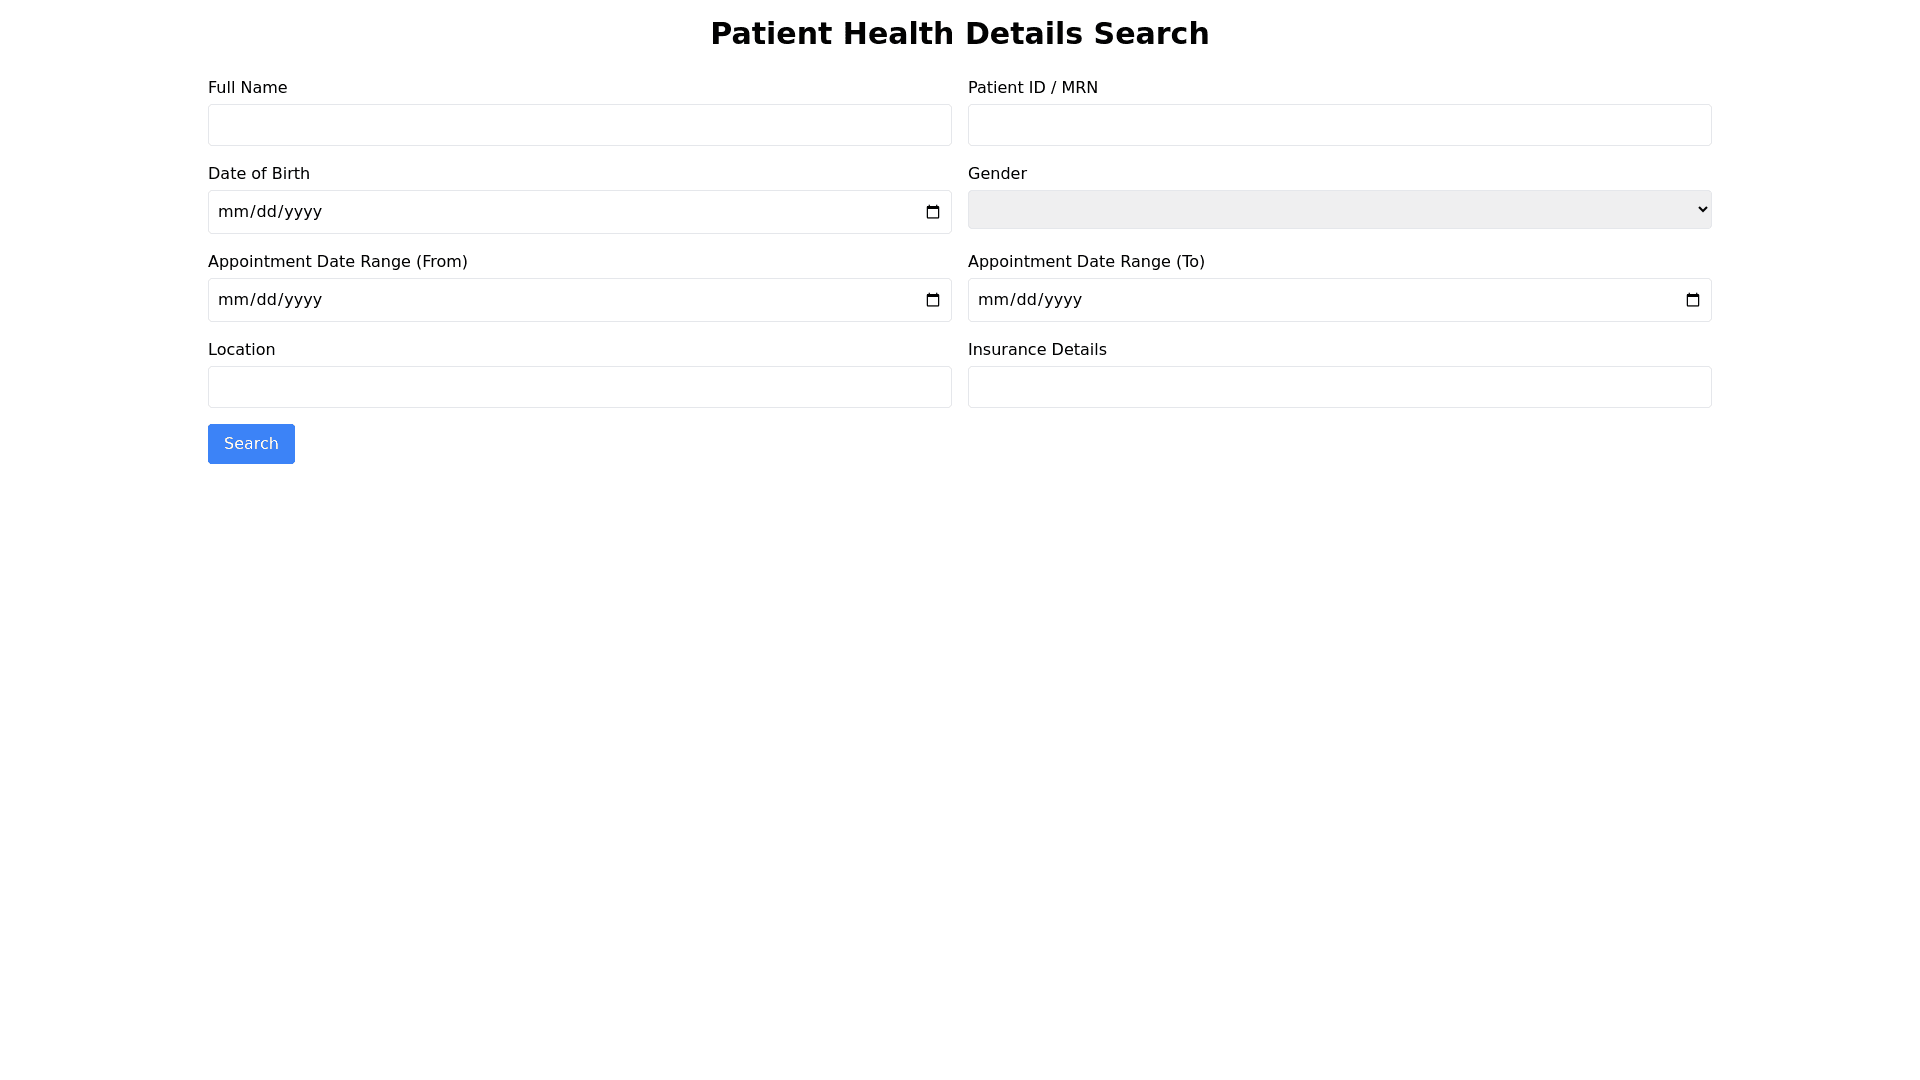Click into the Patient ID / MRN field
Screen dimensions: 1920x1080
click(x=1339, y=125)
